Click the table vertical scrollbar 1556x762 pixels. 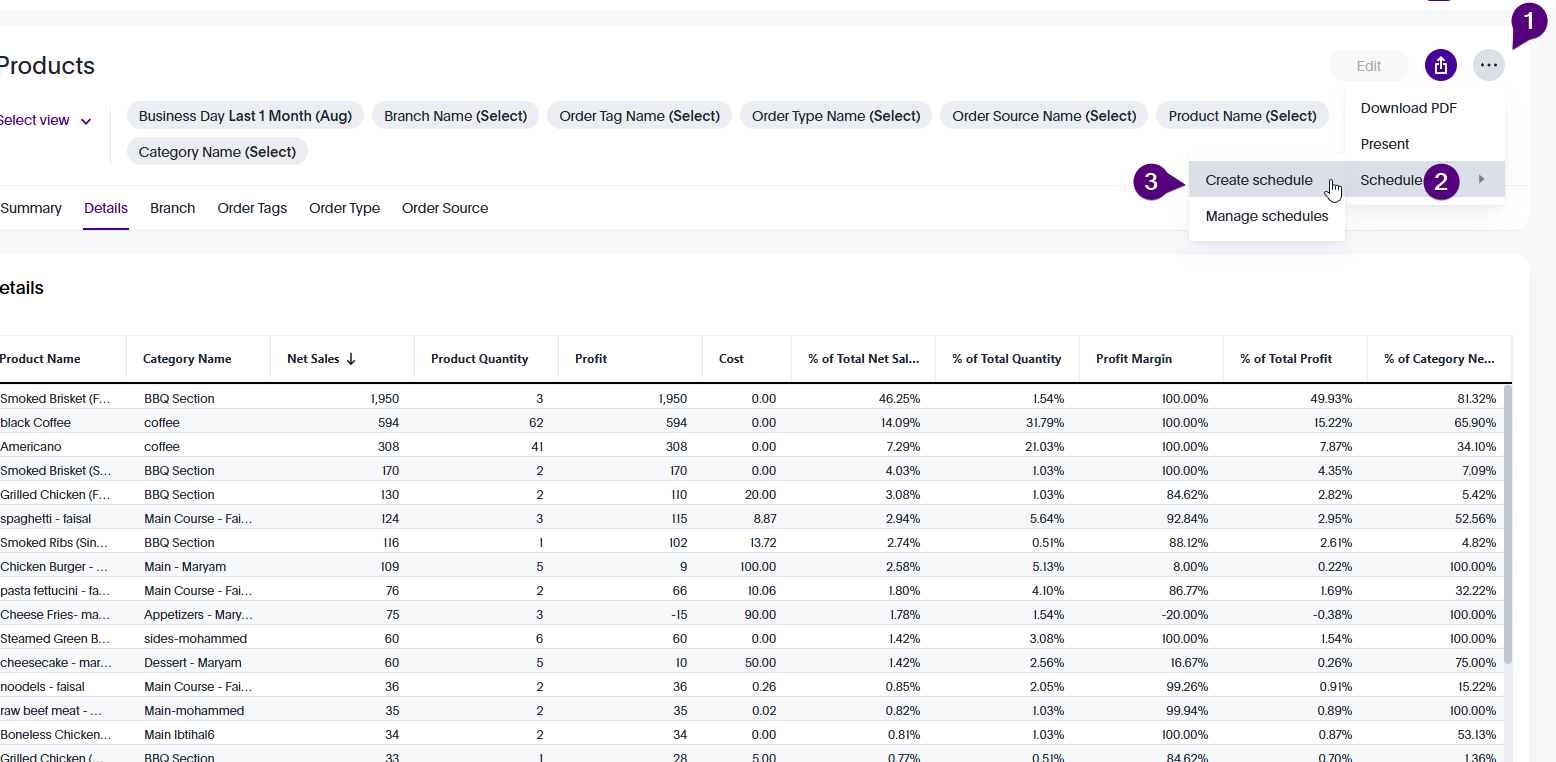[1507, 520]
